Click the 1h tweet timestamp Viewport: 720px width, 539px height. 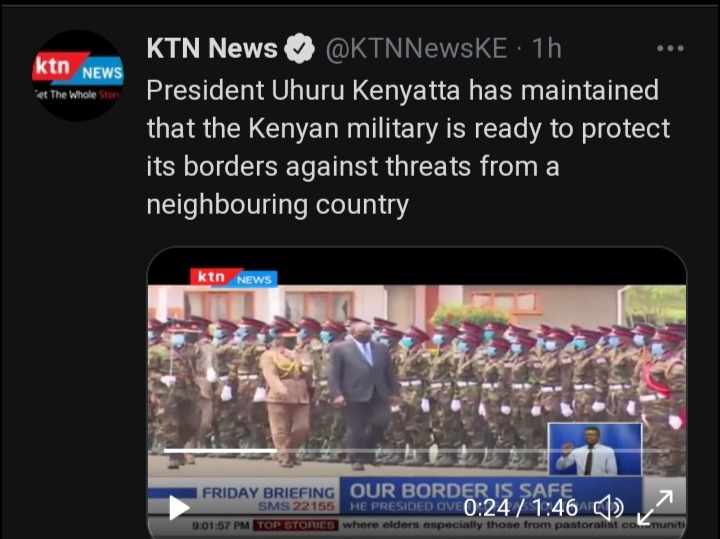546,48
